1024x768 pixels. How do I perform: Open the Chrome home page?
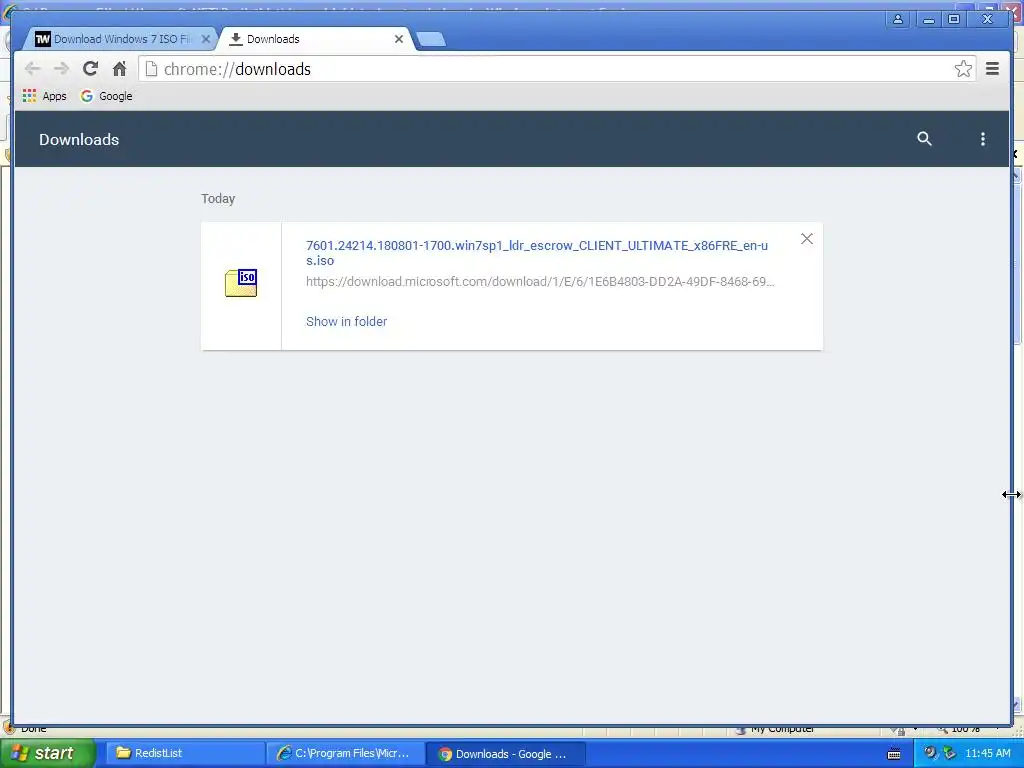pyautogui.click(x=119, y=69)
